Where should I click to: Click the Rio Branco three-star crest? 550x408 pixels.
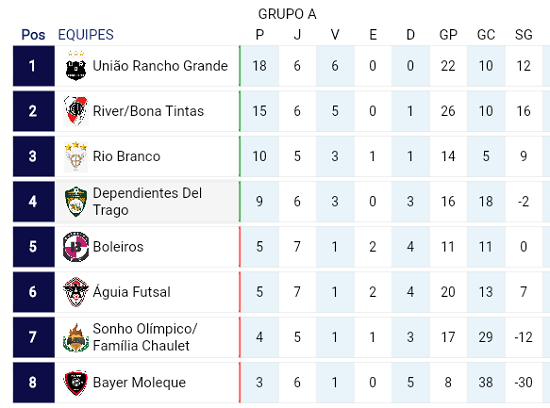point(76,156)
